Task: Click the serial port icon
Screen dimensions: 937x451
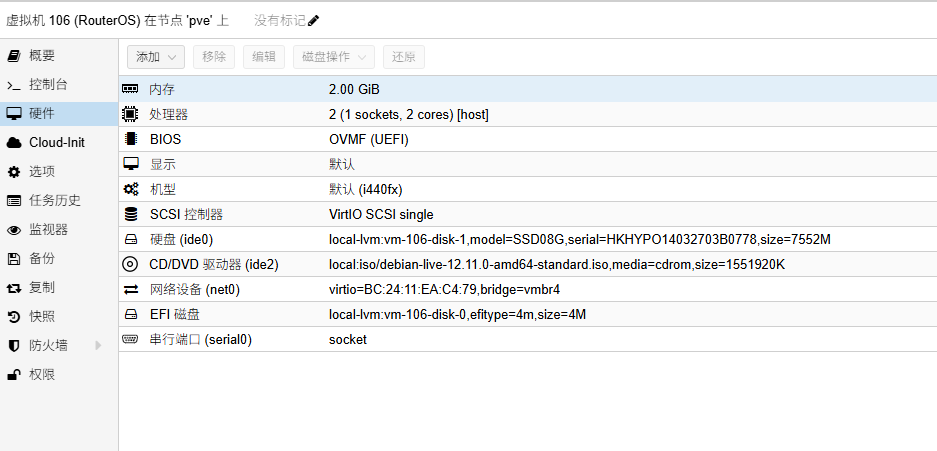Action: (130, 340)
